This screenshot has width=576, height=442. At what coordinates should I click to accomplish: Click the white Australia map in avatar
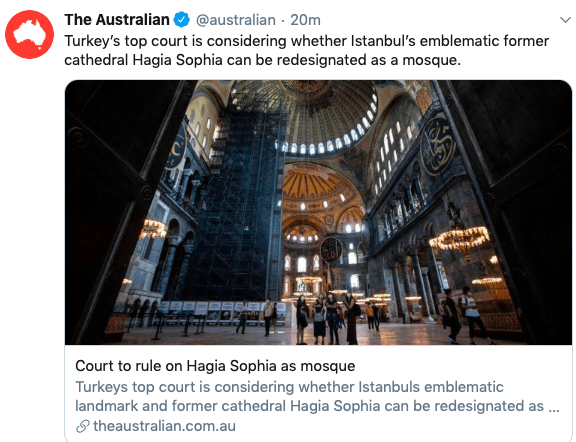[29, 34]
